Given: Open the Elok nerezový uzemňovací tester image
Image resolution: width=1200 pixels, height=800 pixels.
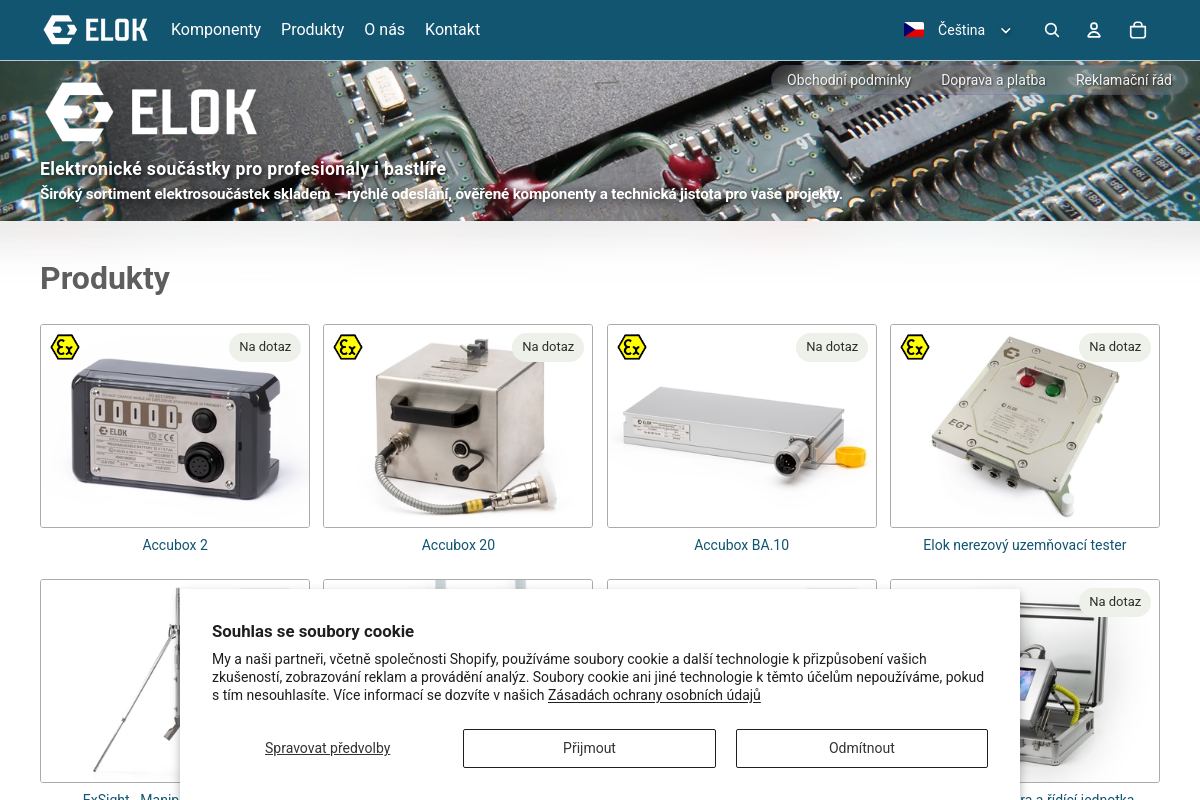Looking at the screenshot, I should pyautogui.click(x=1025, y=427).
